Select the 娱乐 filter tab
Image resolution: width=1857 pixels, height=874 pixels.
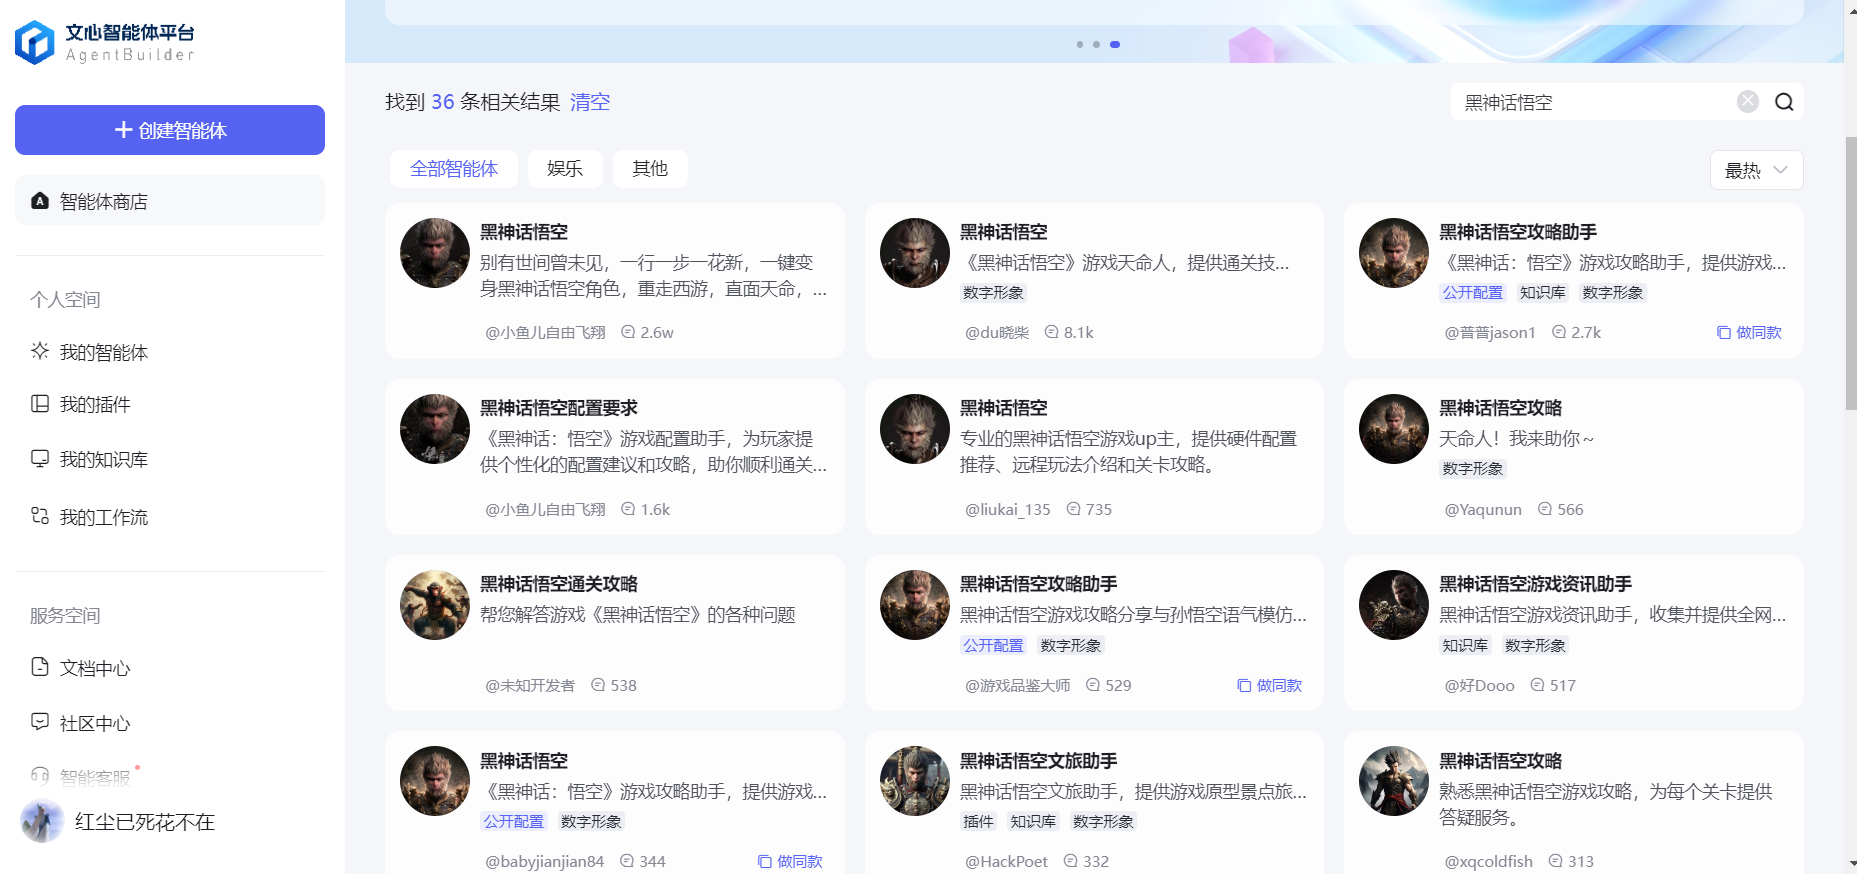click(565, 169)
